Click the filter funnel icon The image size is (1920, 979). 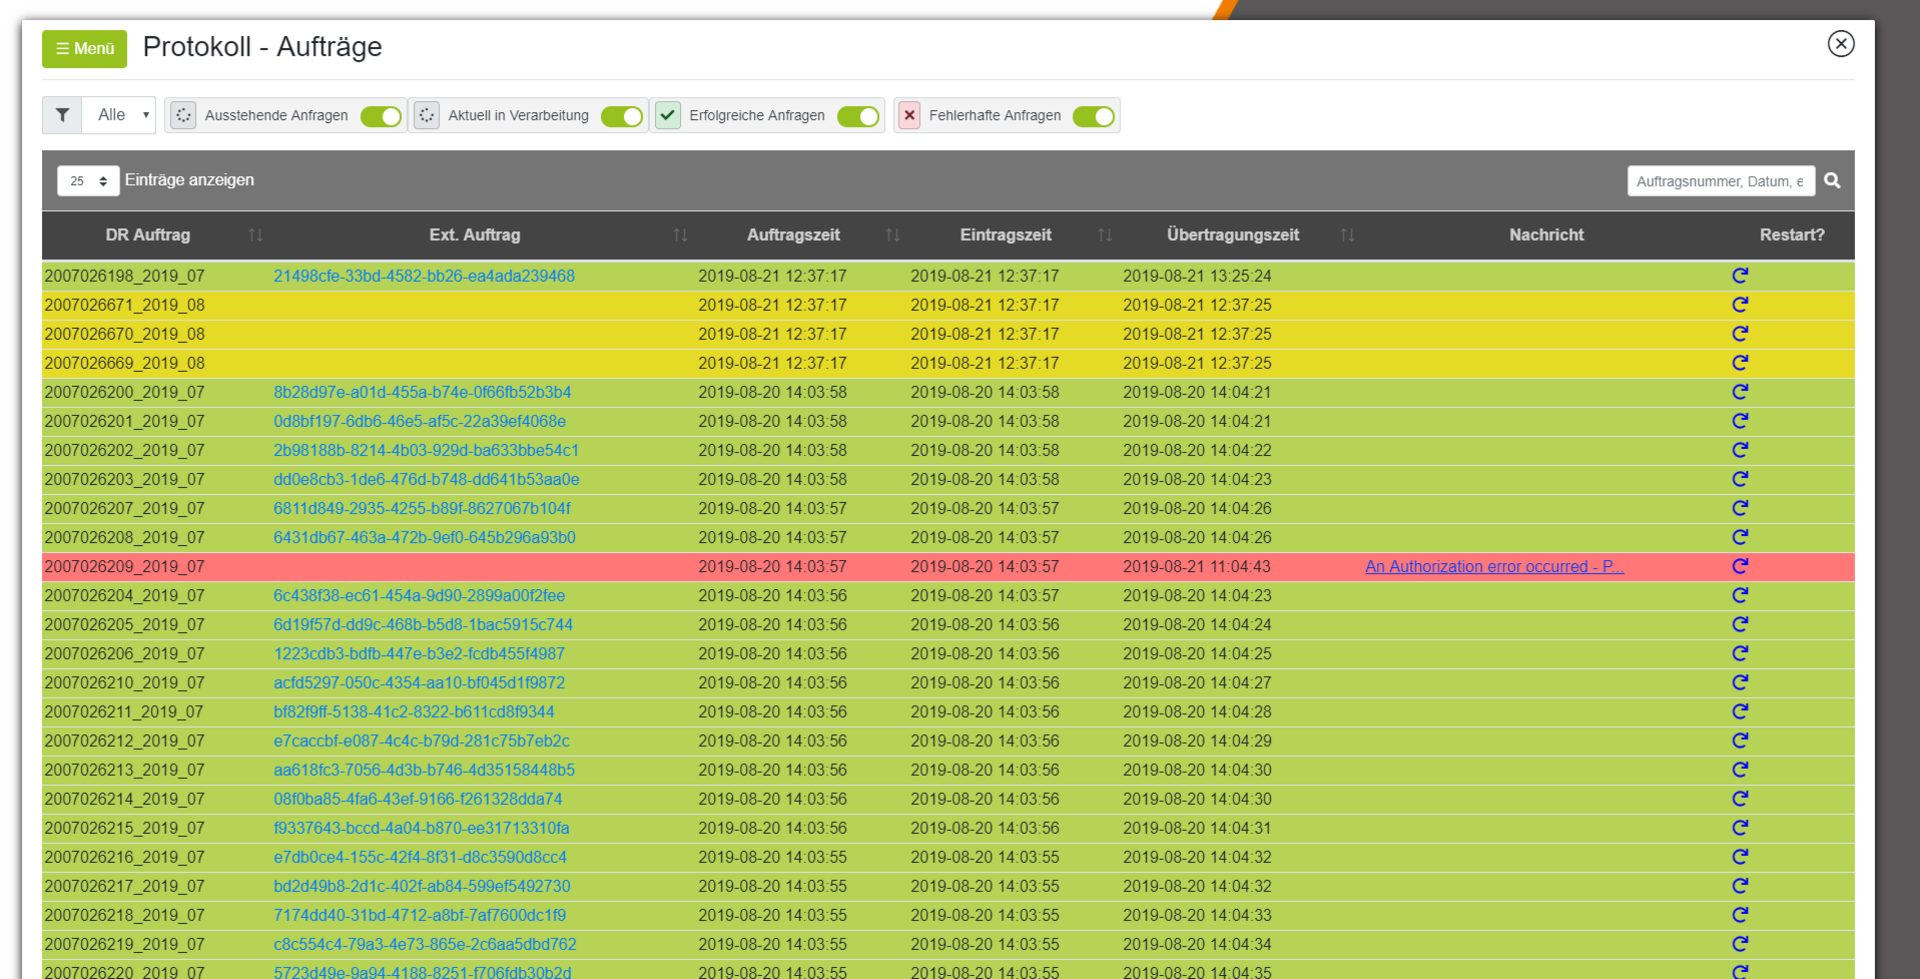pyautogui.click(x=62, y=115)
